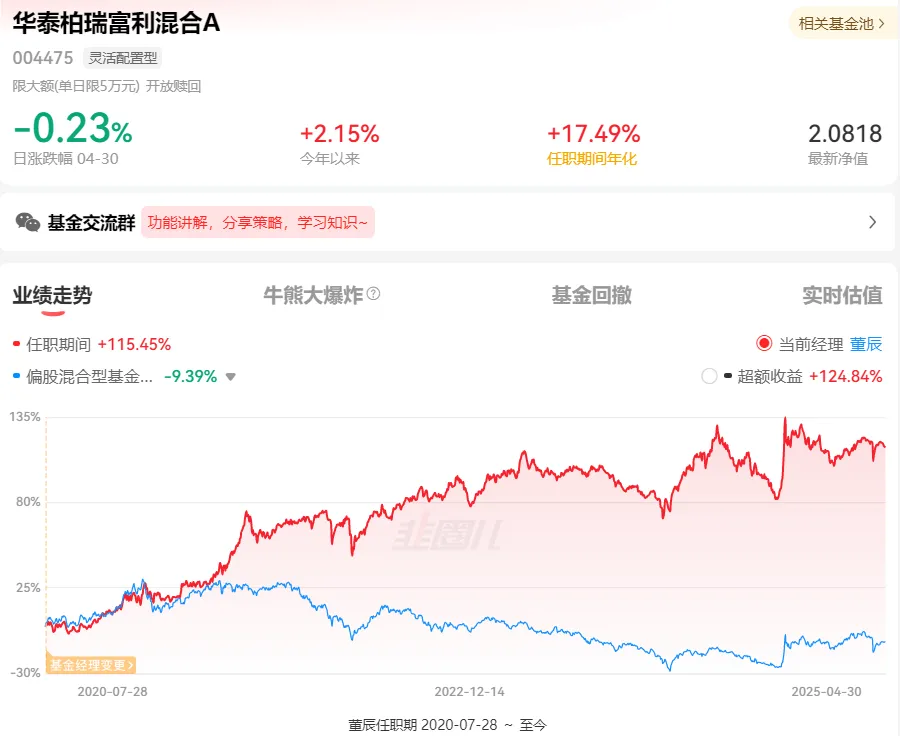900x736 pixels.
Task: Expand the 偏股混合型基金 benchmark dropdown arrow
Action: pos(230,377)
